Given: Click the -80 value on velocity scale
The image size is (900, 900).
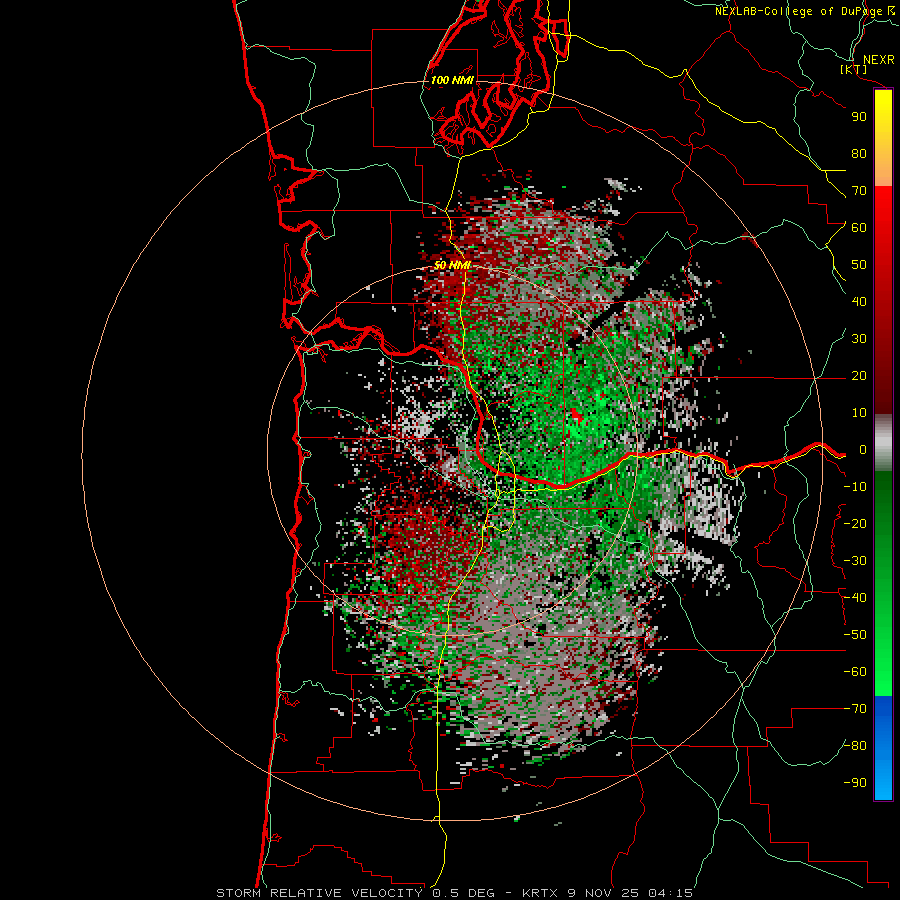Looking at the screenshot, I should (855, 746).
